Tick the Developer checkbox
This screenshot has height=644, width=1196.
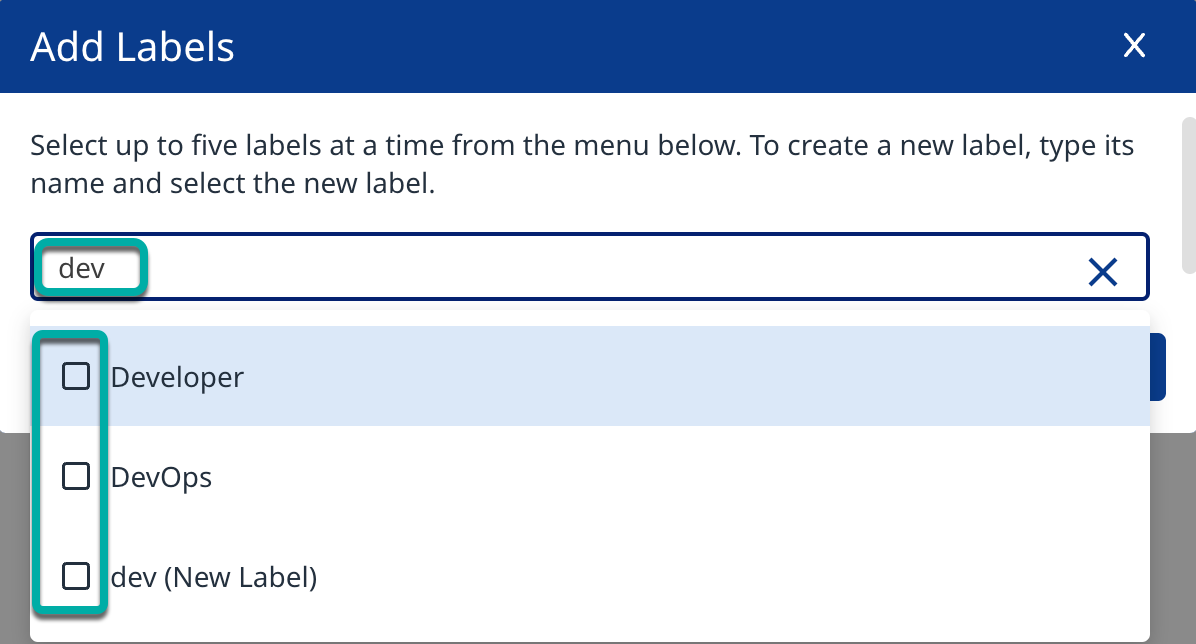tap(76, 377)
